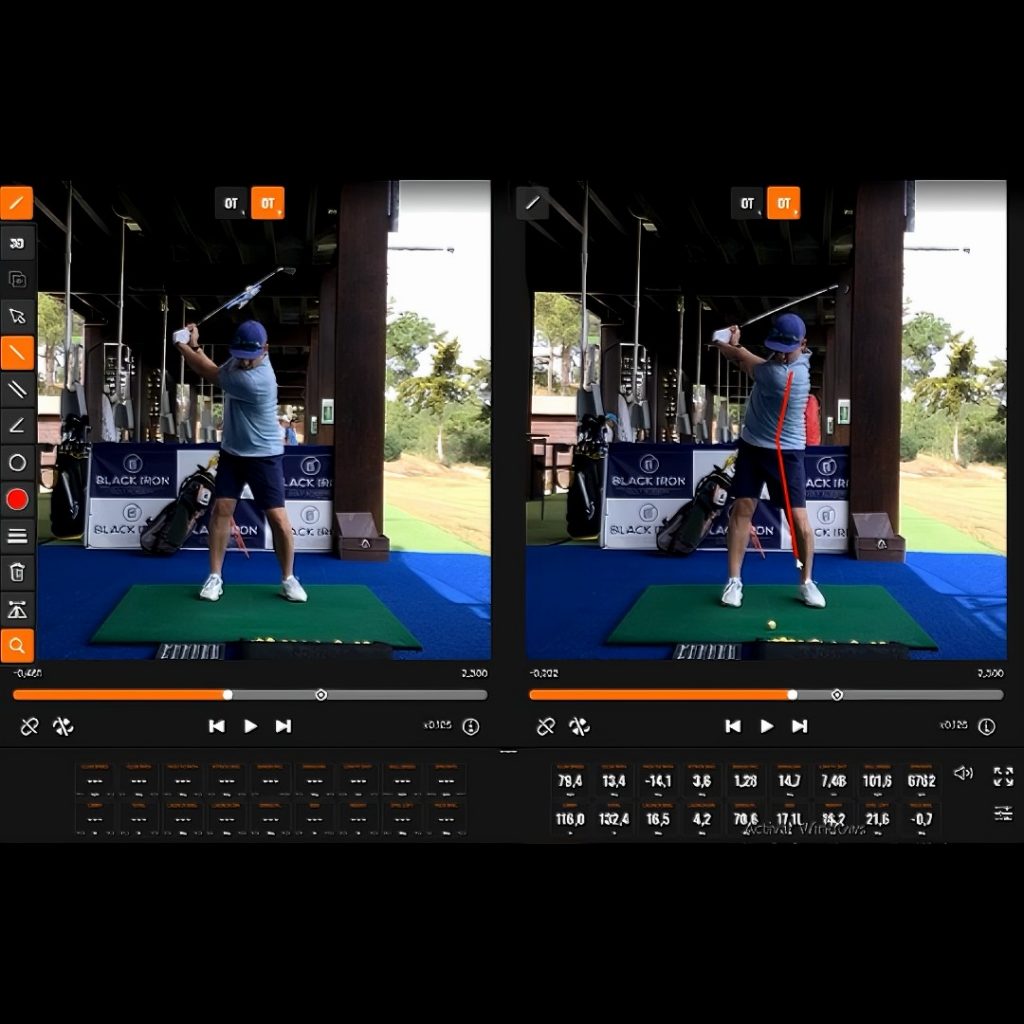Screen dimensions: 1024x1024
Task: Click the impact marker on right timeline
Action: tap(837, 695)
